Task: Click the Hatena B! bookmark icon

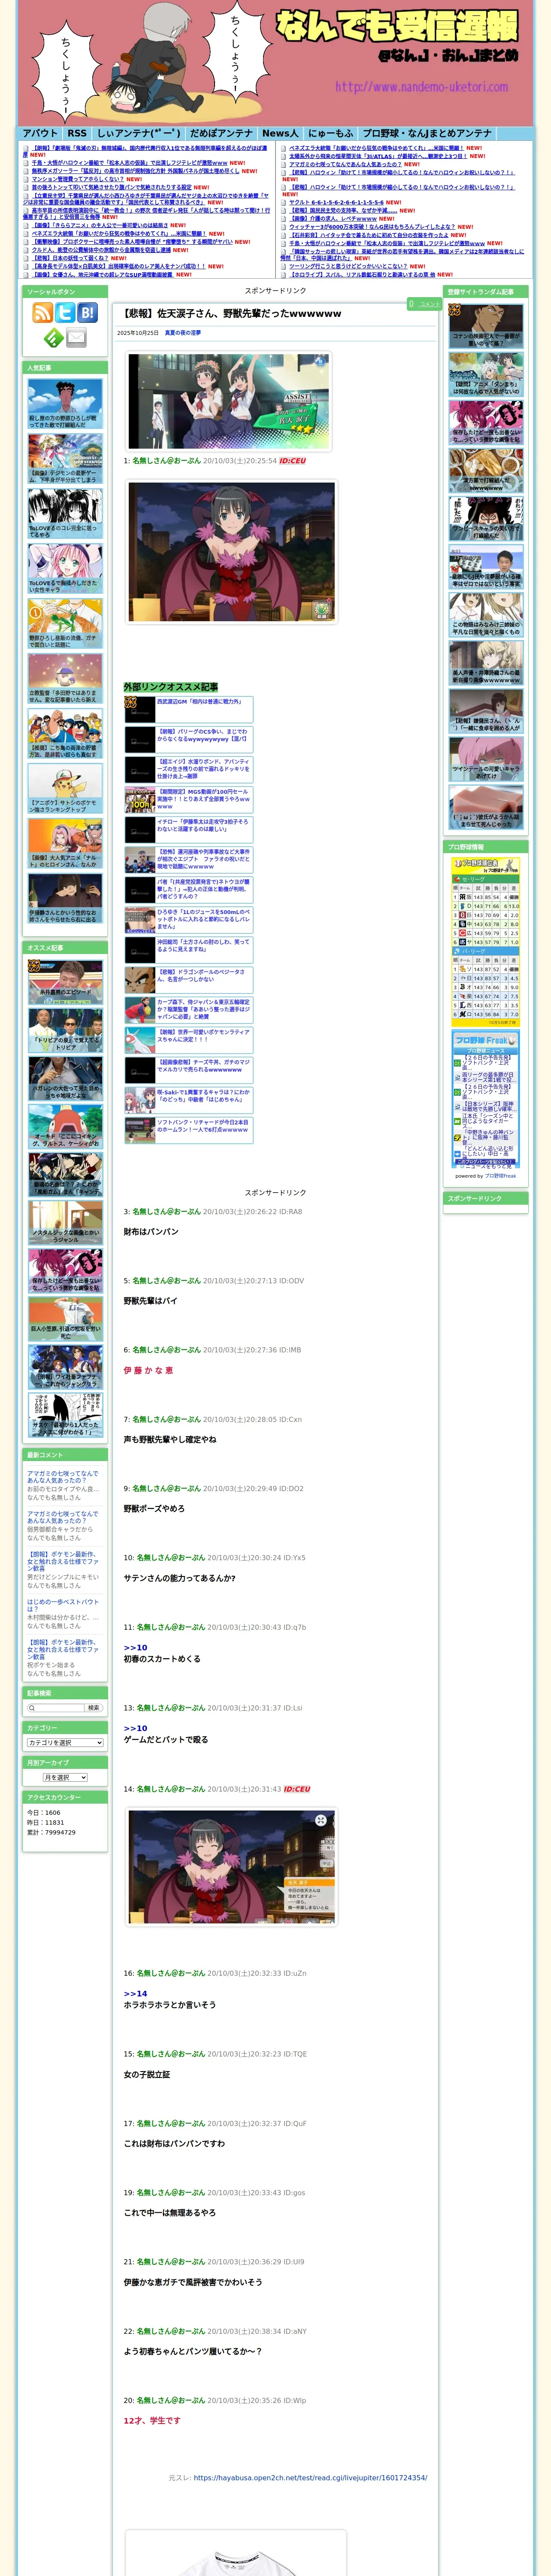Action: coord(87,312)
